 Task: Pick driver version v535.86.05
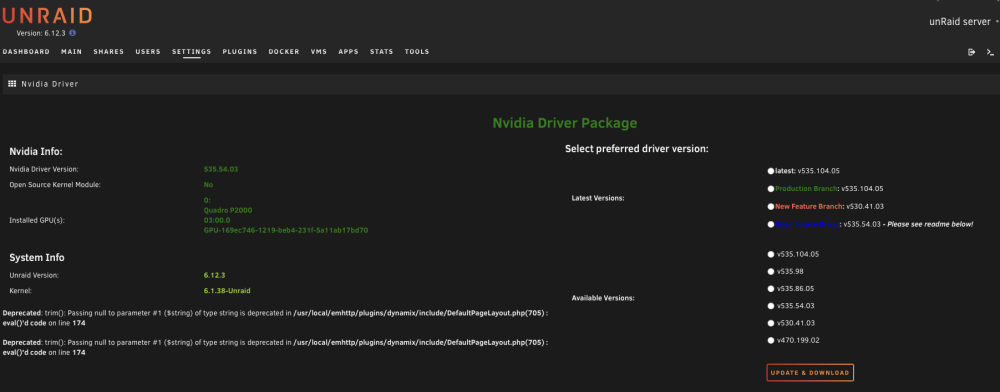771,288
